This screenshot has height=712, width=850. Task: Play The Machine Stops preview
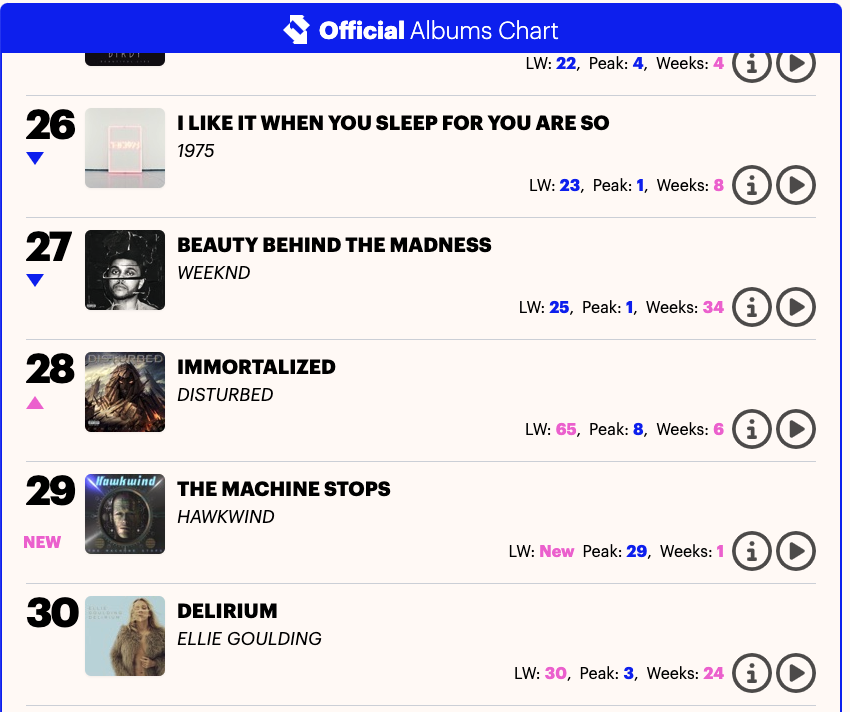[796, 551]
